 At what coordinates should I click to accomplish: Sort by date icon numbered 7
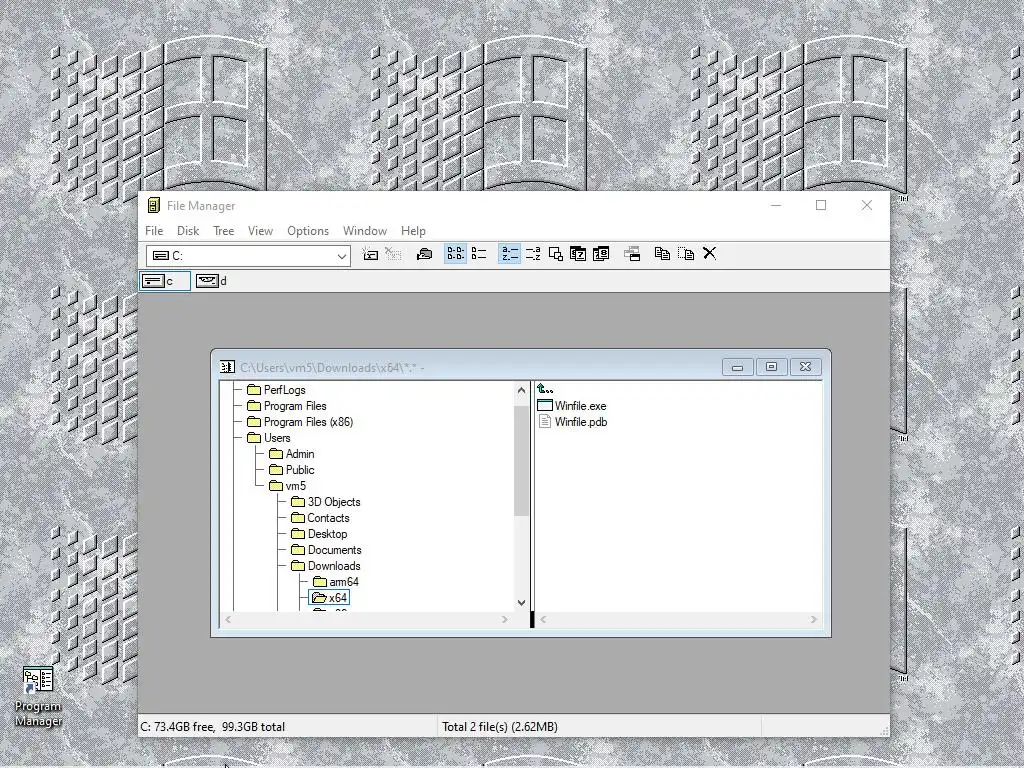578,254
